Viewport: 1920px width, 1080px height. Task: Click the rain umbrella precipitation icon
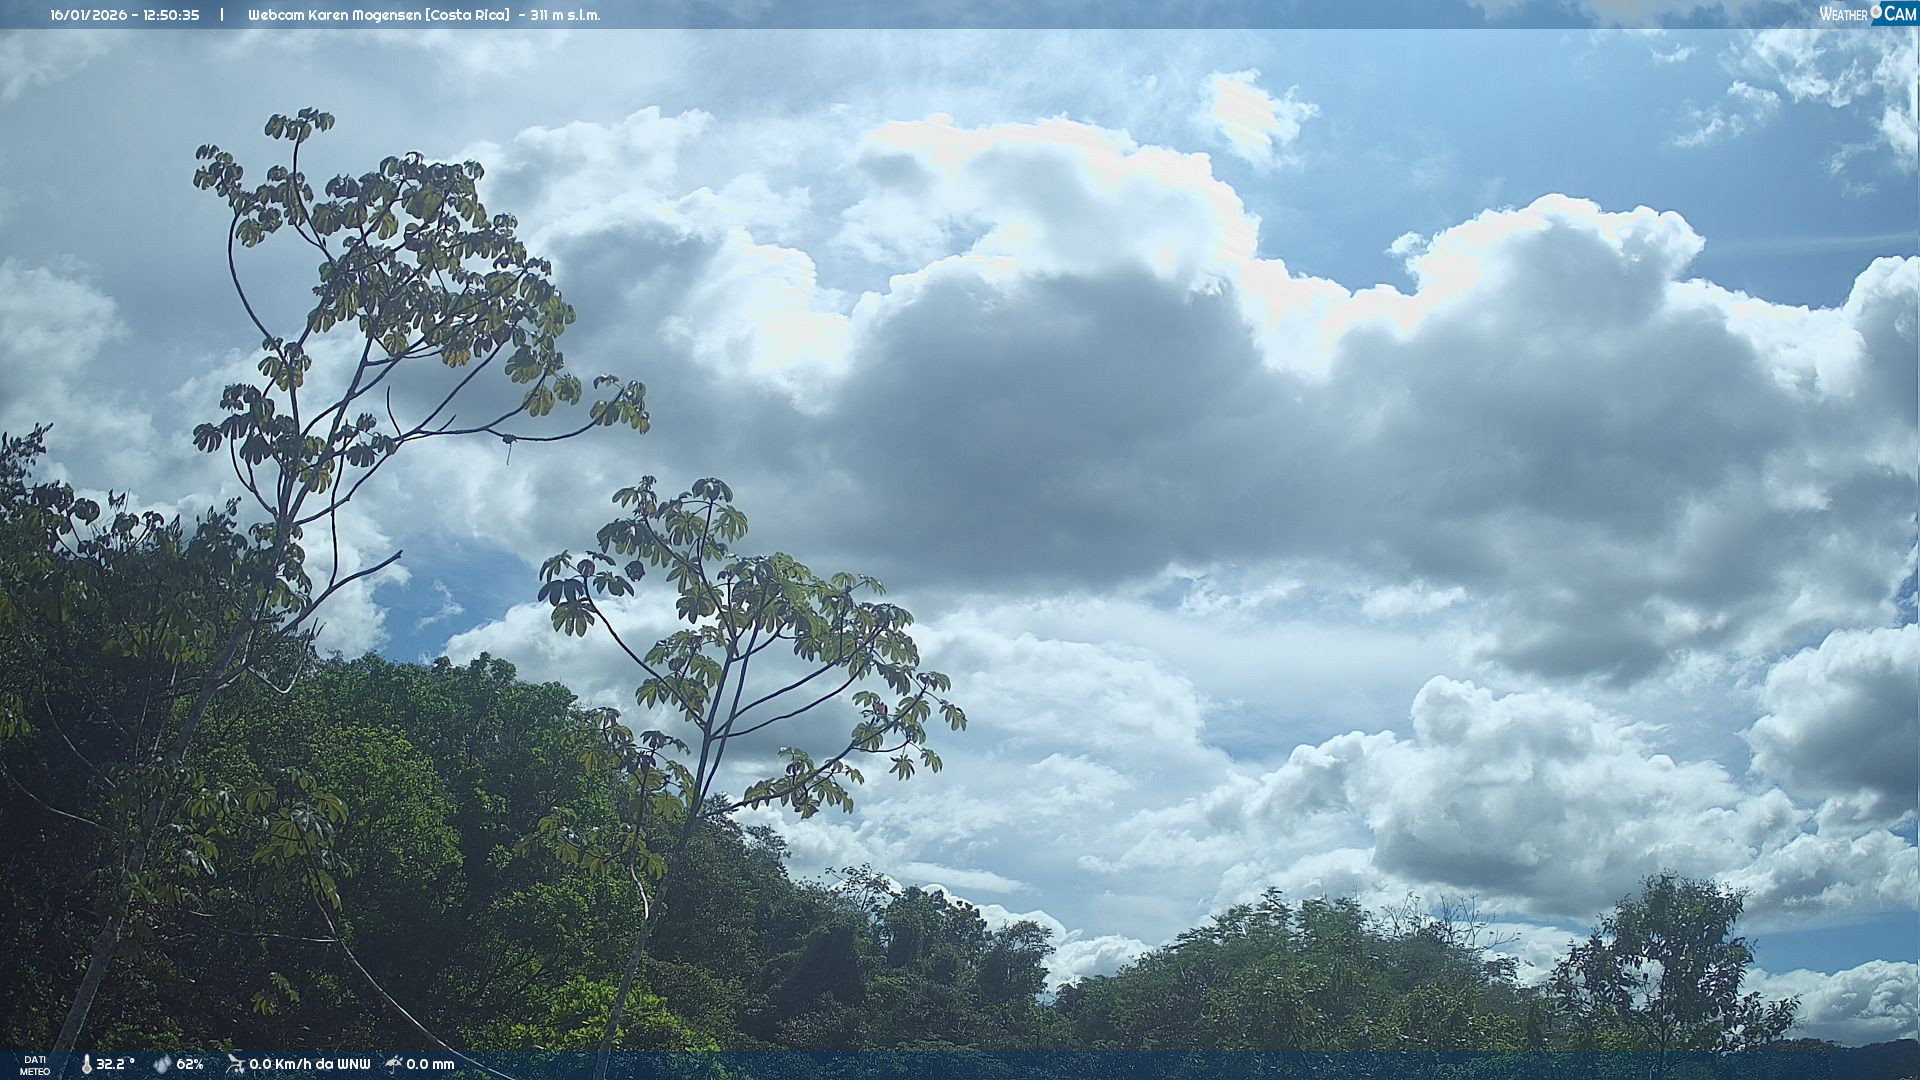pos(394,1064)
